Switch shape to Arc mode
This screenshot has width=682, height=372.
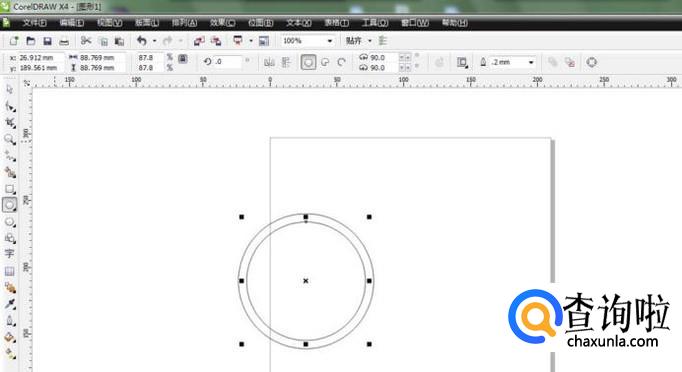[341, 62]
